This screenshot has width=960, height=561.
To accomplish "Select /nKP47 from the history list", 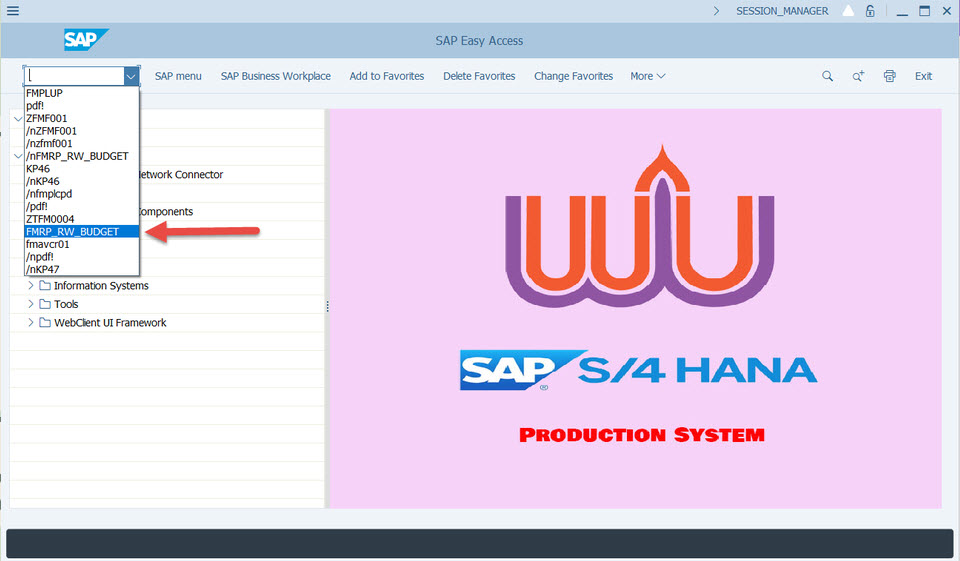I will pos(82,269).
